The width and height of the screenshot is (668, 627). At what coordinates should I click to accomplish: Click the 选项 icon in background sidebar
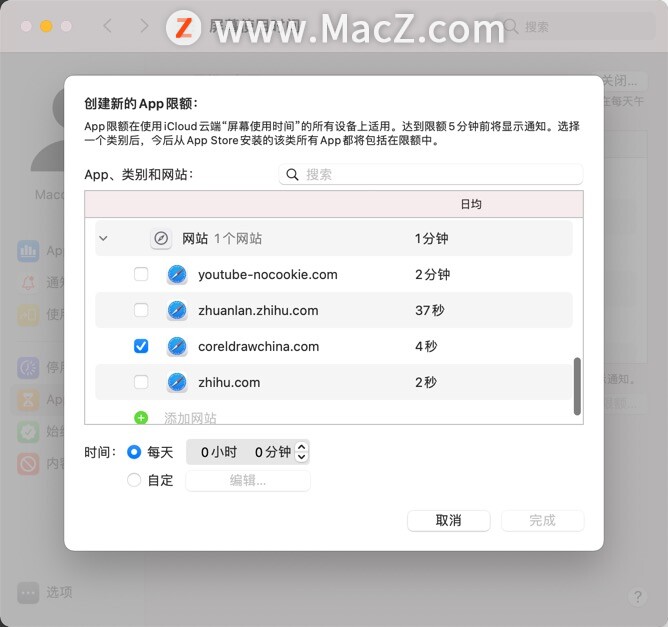pos(28,592)
